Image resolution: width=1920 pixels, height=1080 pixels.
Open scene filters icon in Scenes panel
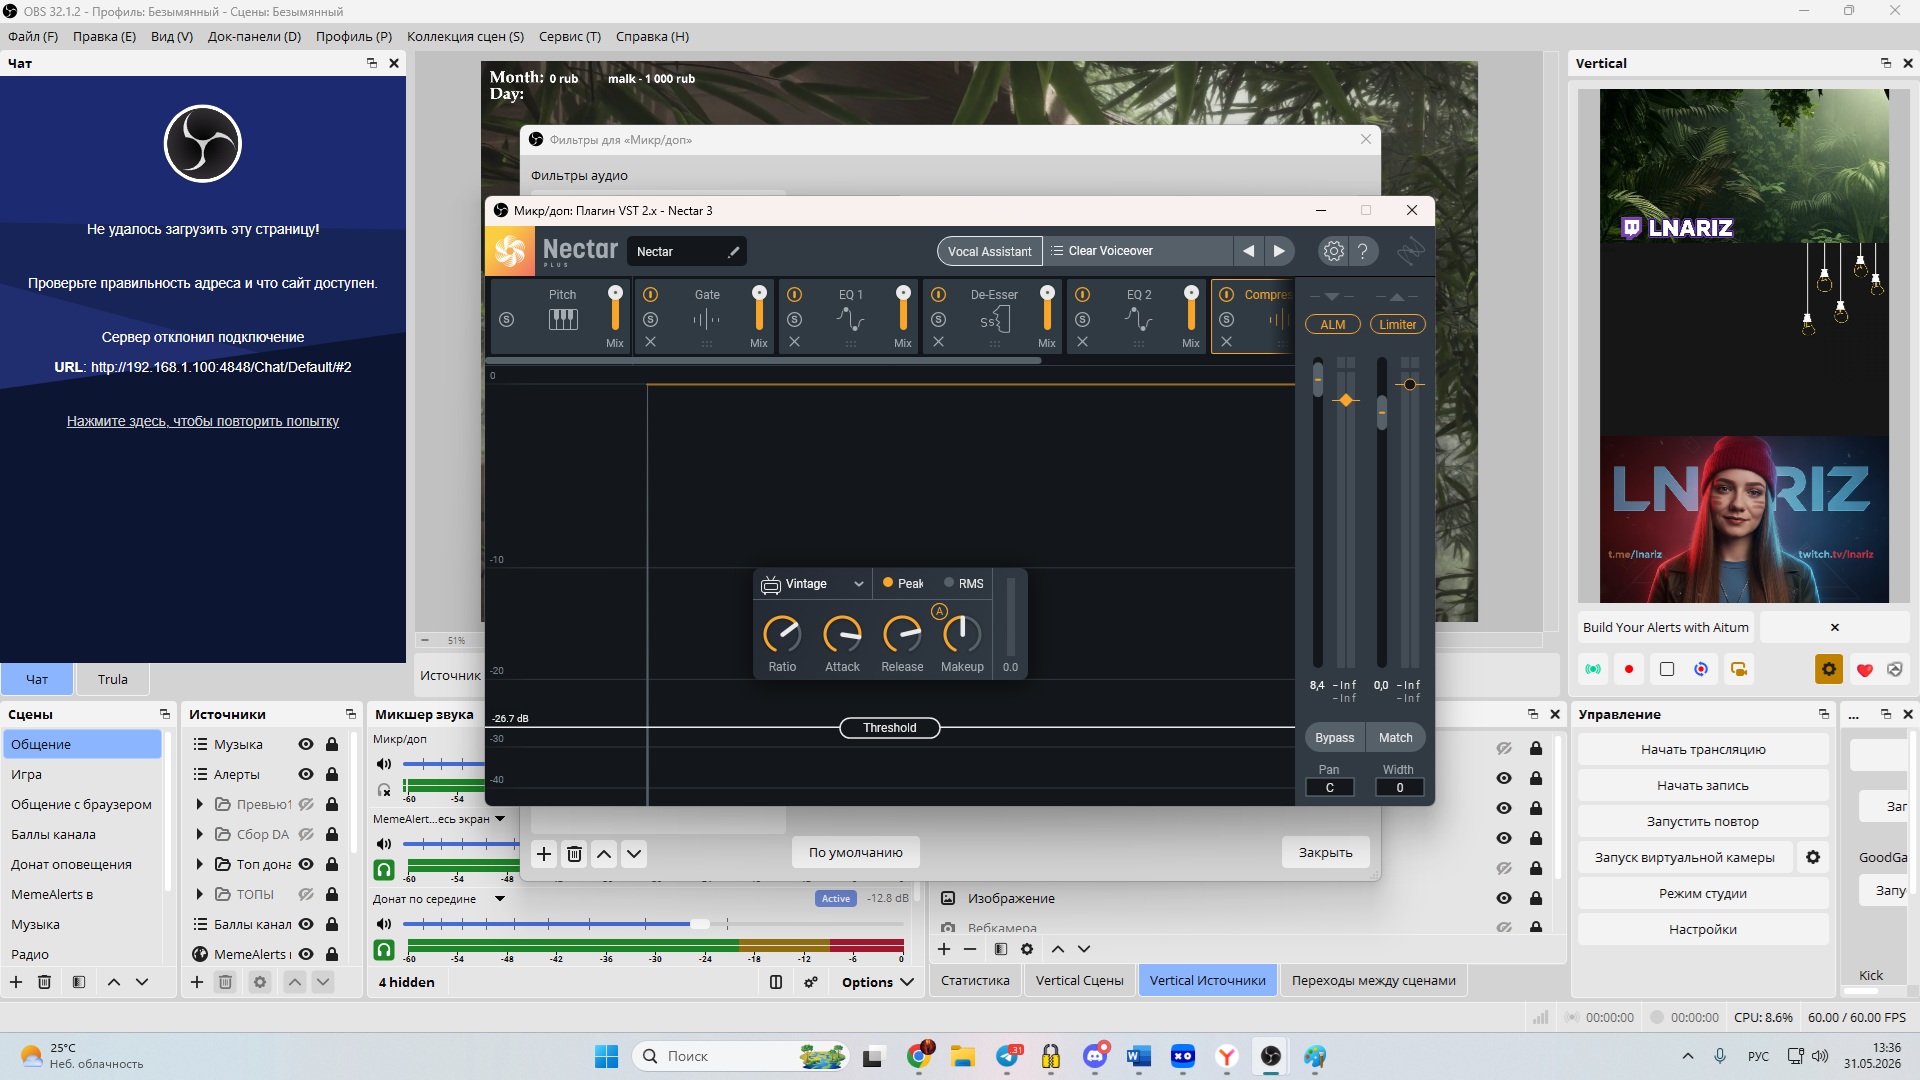point(79,982)
